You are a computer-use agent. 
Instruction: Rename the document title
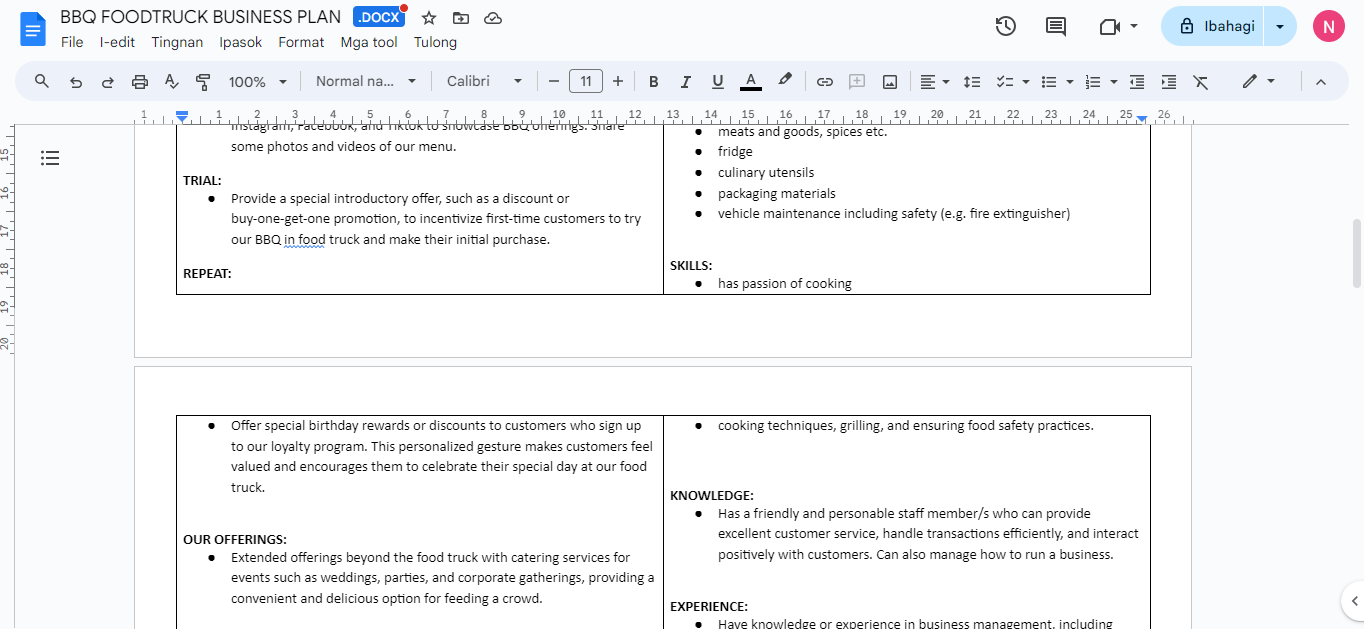pyautogui.click(x=200, y=17)
